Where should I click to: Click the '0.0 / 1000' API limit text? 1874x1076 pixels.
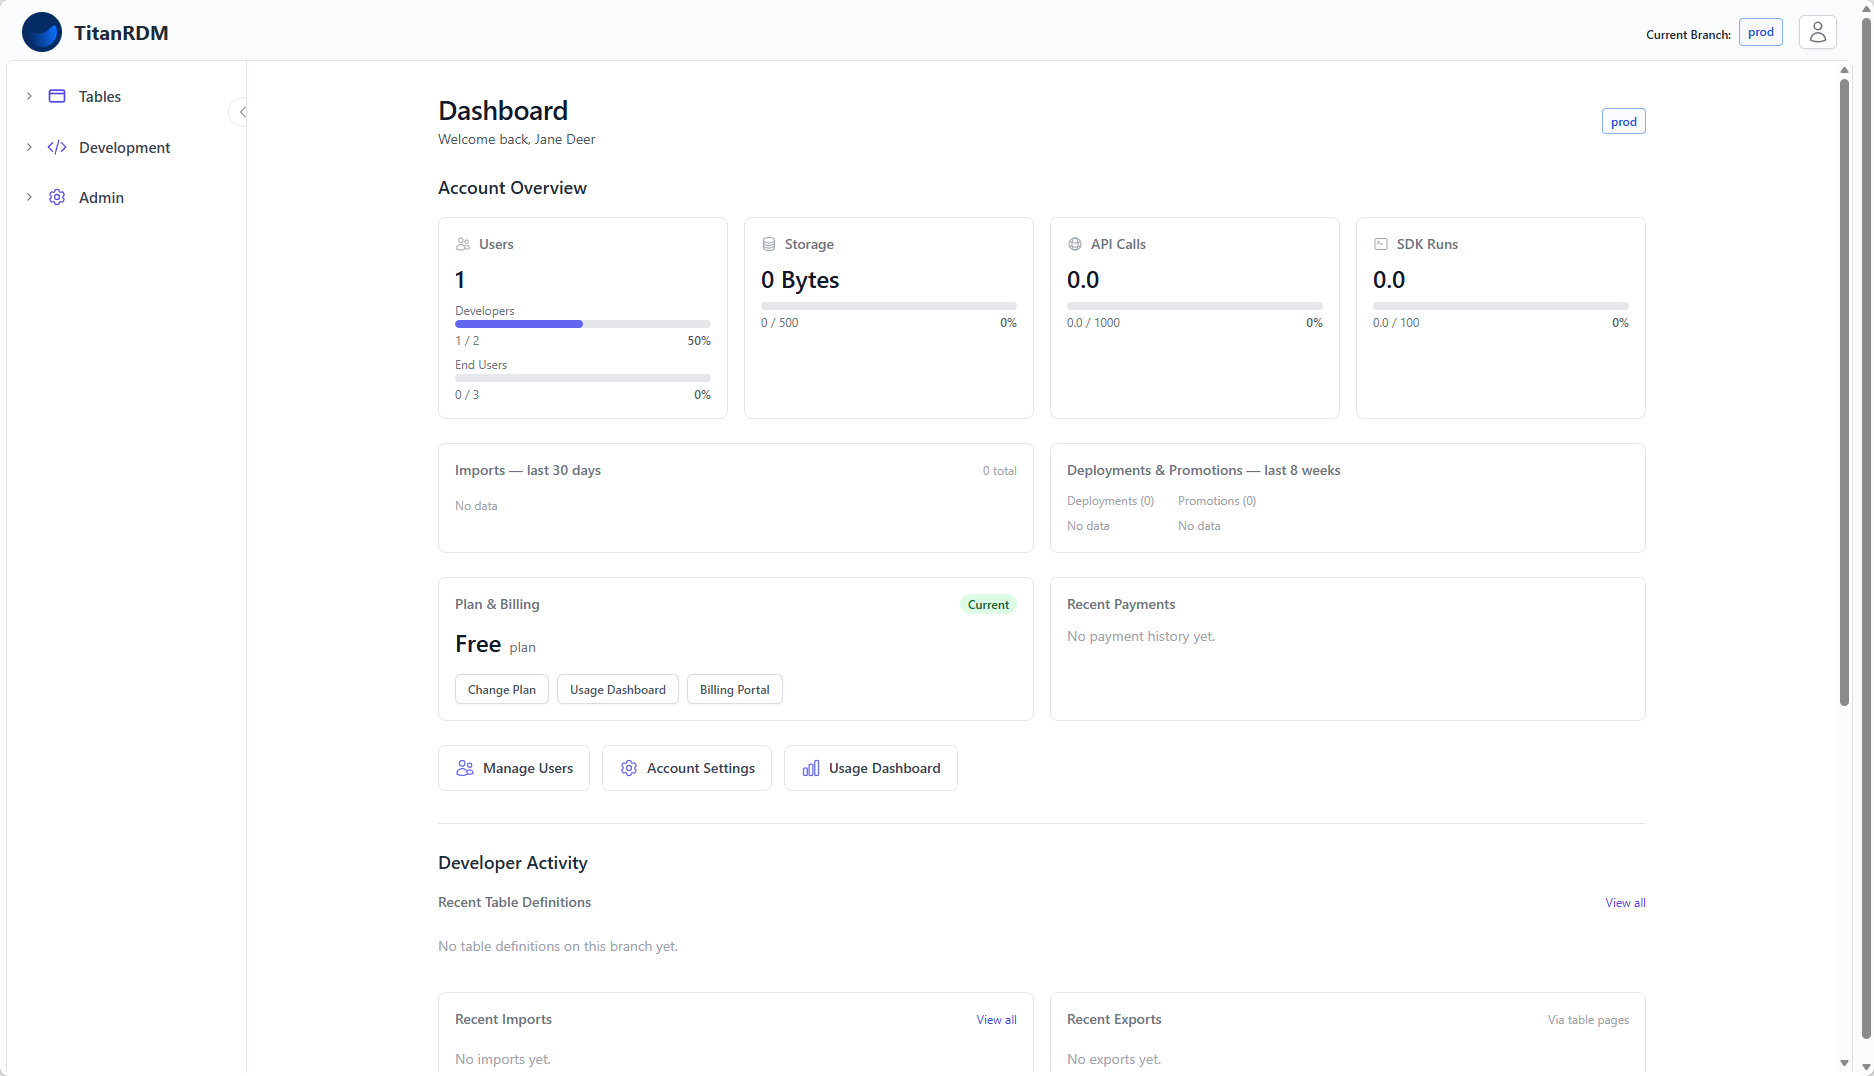(x=1093, y=322)
